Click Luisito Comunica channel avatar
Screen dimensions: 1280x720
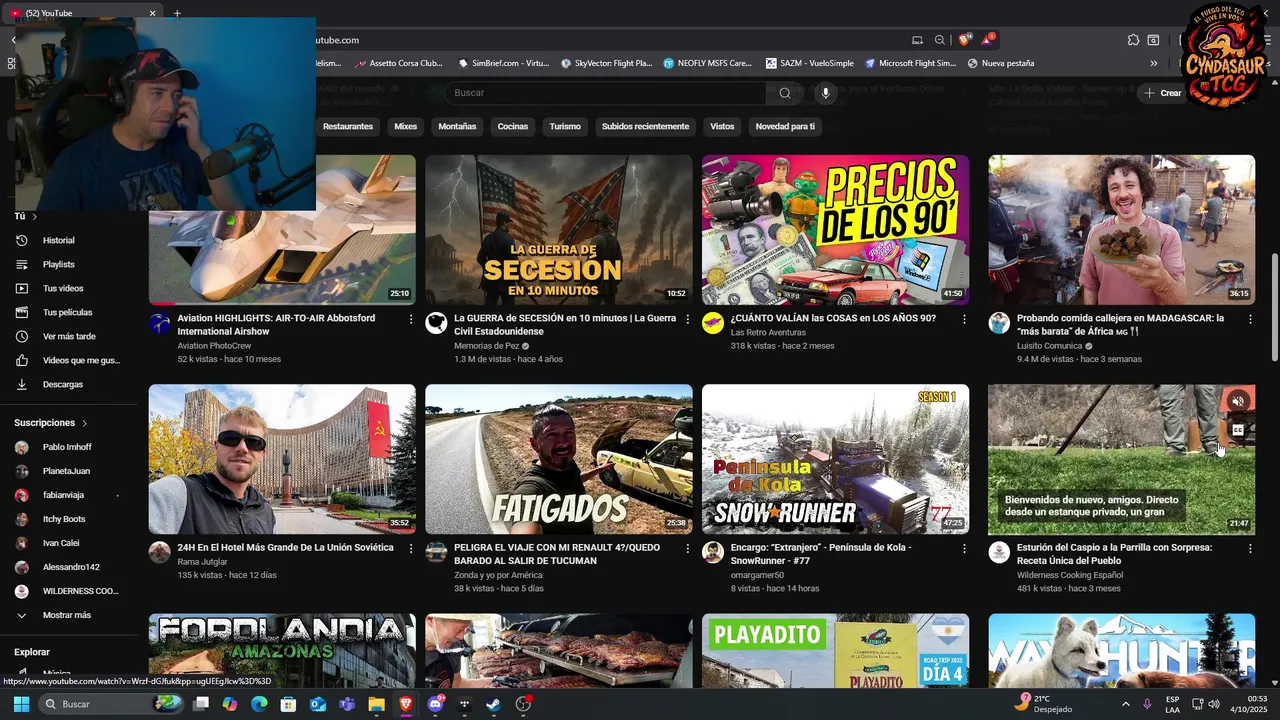999,323
